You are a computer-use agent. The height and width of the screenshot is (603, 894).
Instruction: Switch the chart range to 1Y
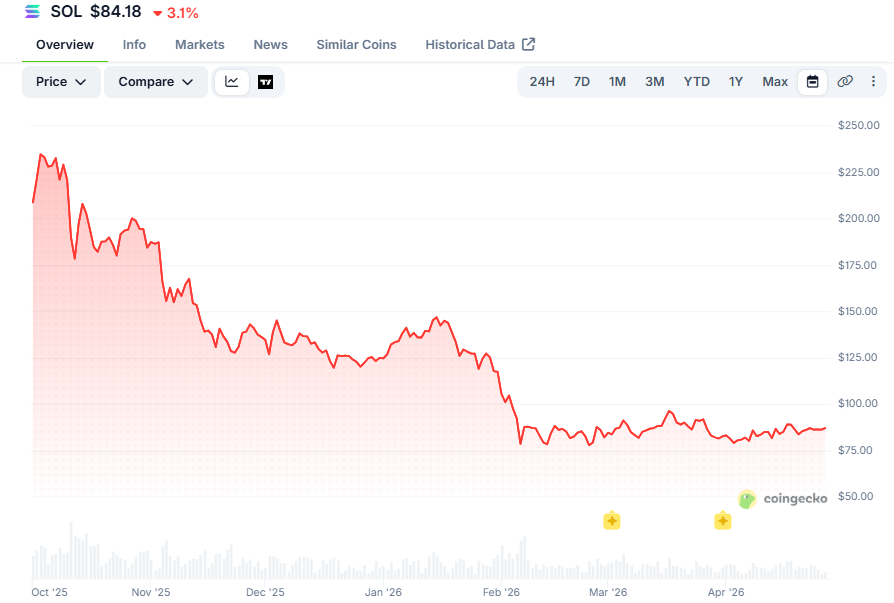tap(736, 82)
